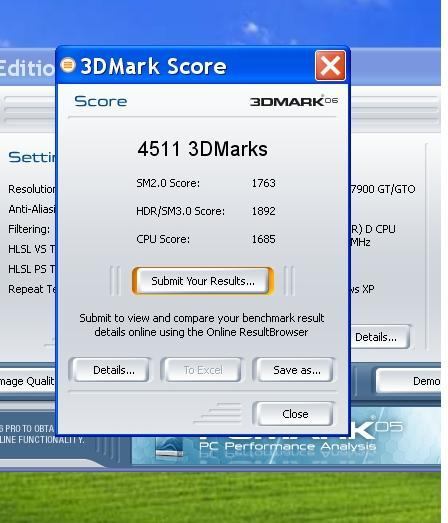Click the HDR/SM3.0 Score label
Screen dimensions: 448x523
click(180, 211)
